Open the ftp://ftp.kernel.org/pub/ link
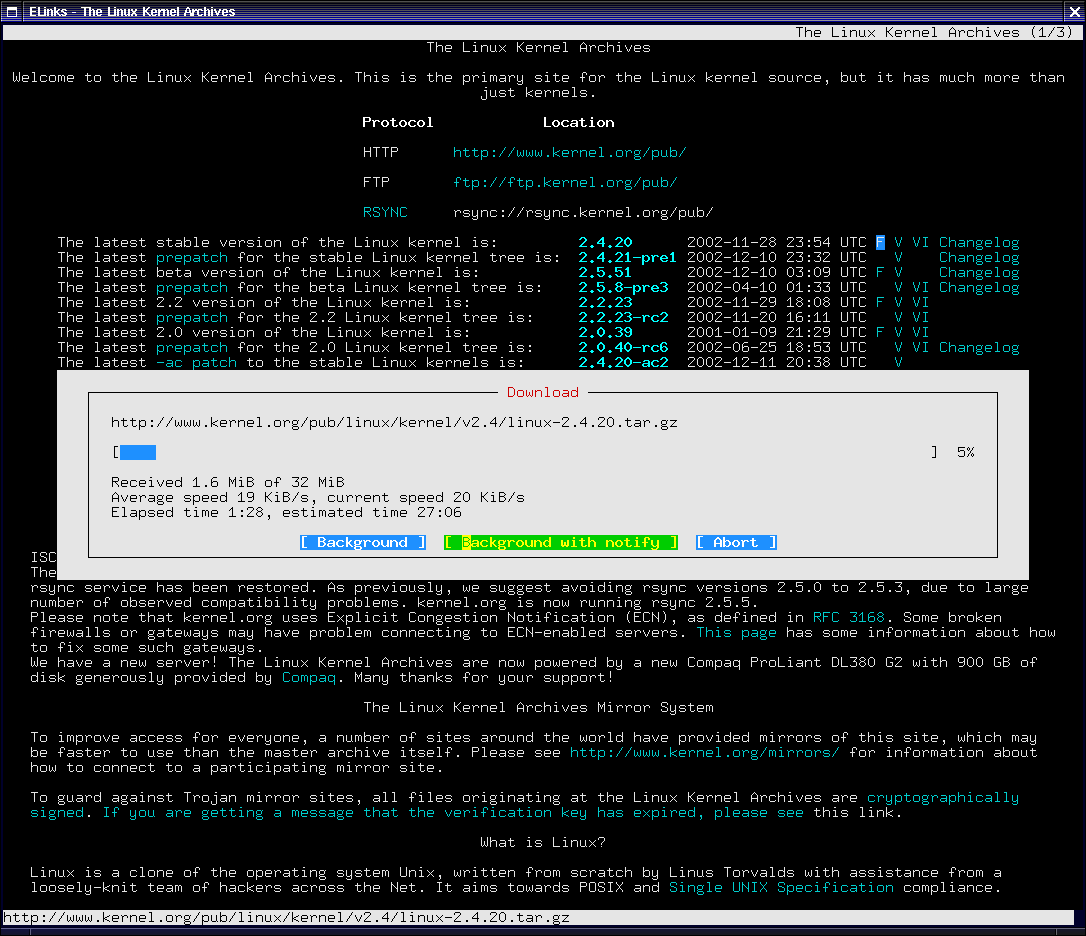The image size is (1086, 936). point(564,182)
